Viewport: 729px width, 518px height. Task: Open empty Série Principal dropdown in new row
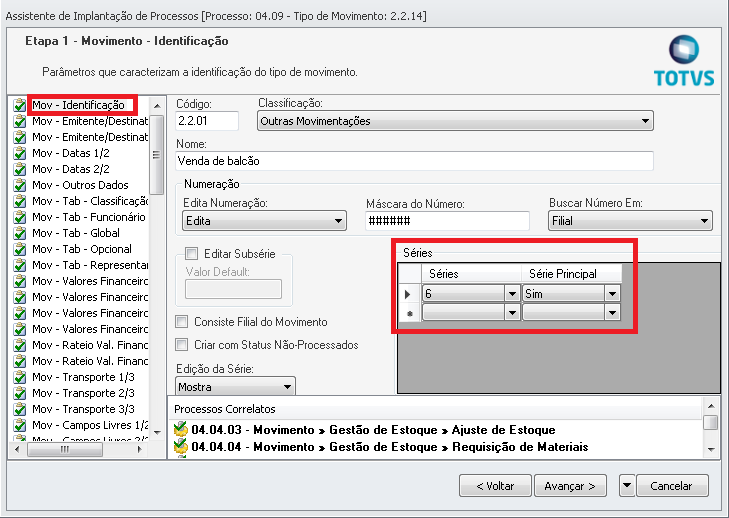click(612, 313)
